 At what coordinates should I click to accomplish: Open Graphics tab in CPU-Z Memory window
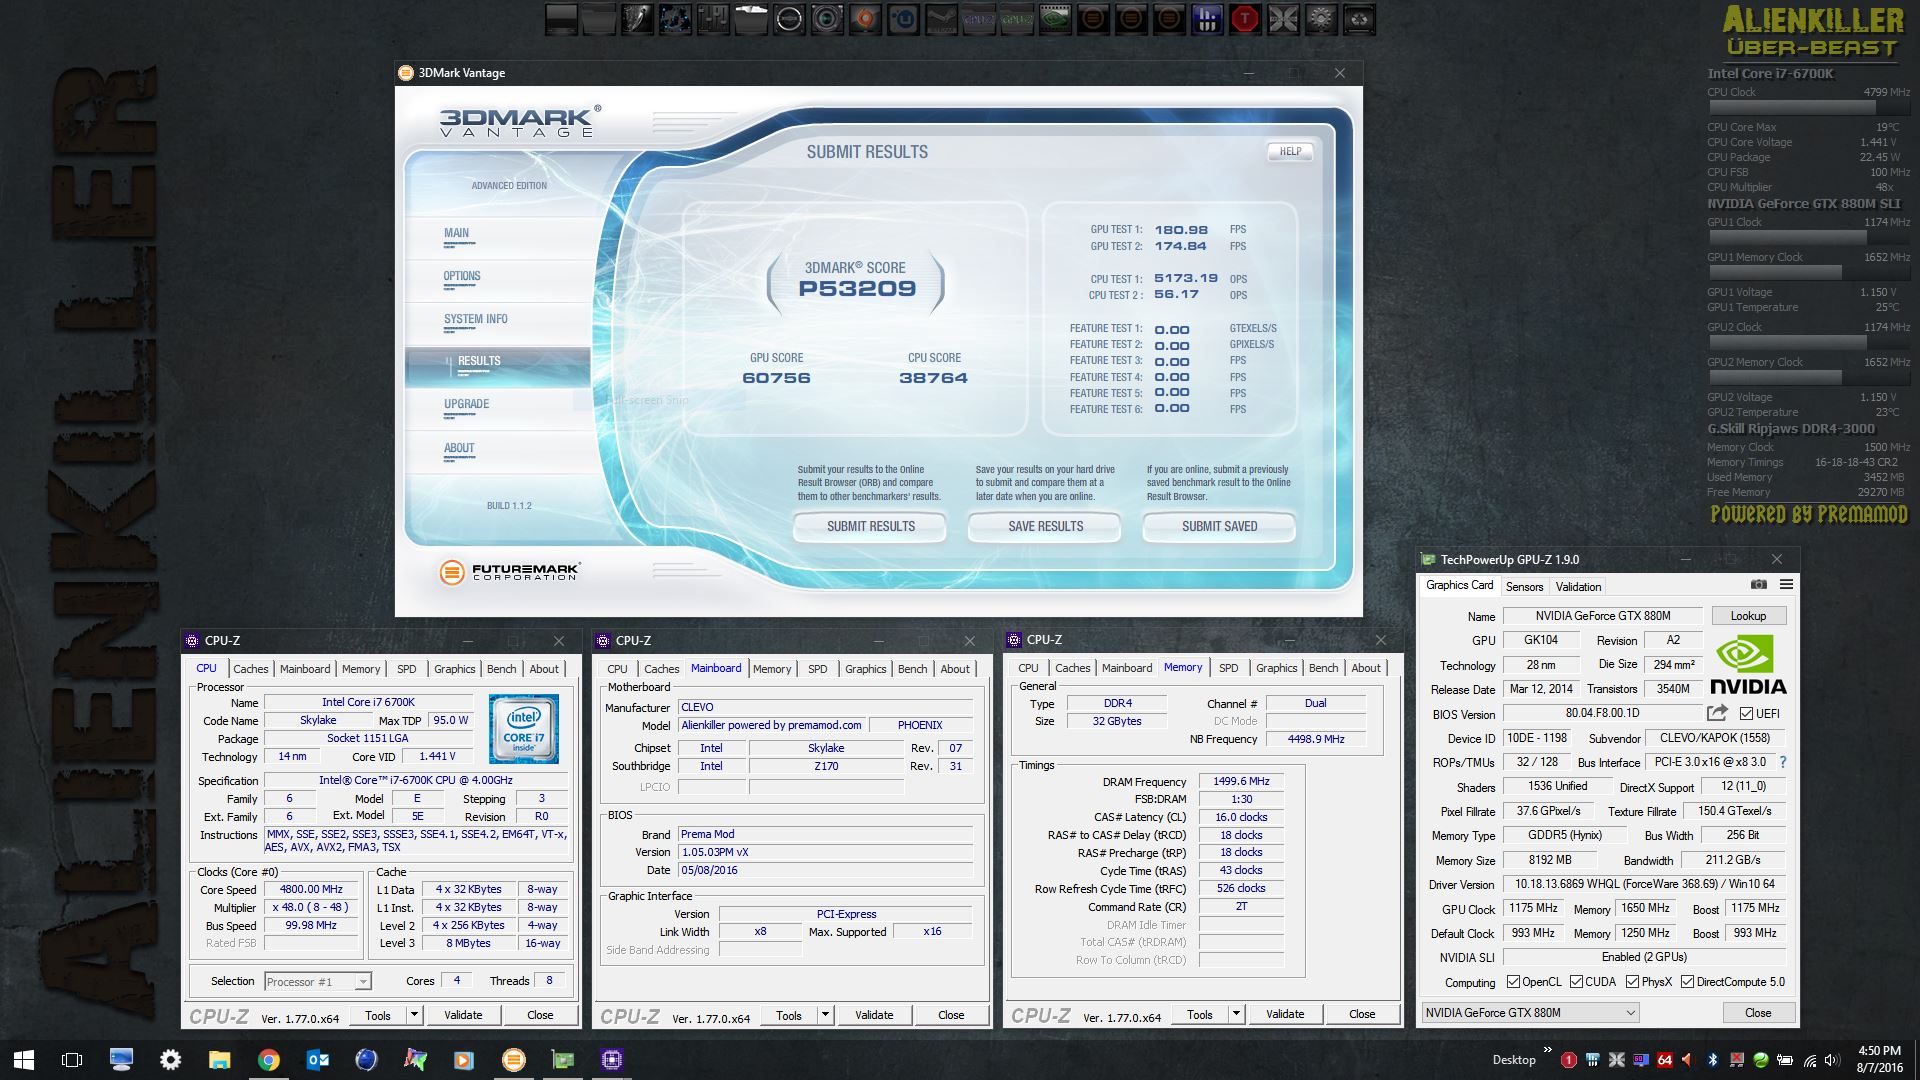1276,668
